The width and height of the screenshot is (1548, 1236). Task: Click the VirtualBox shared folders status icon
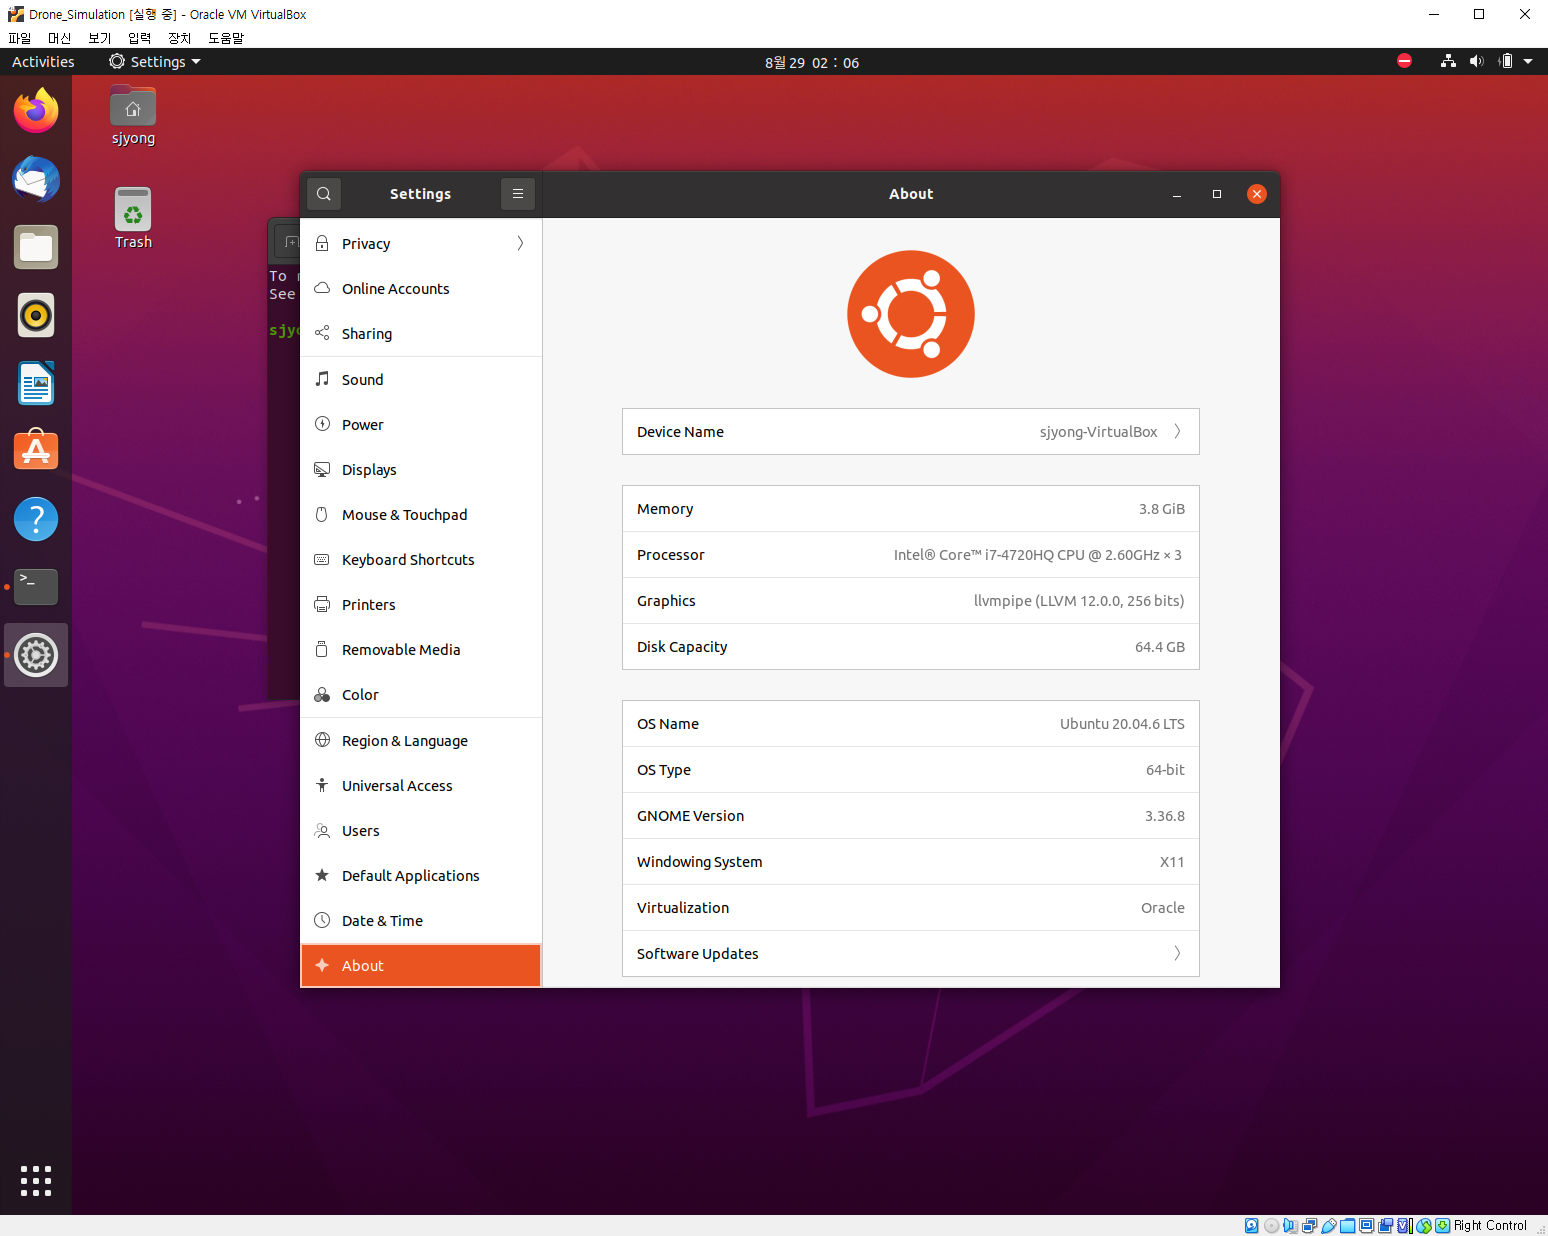click(x=1347, y=1225)
